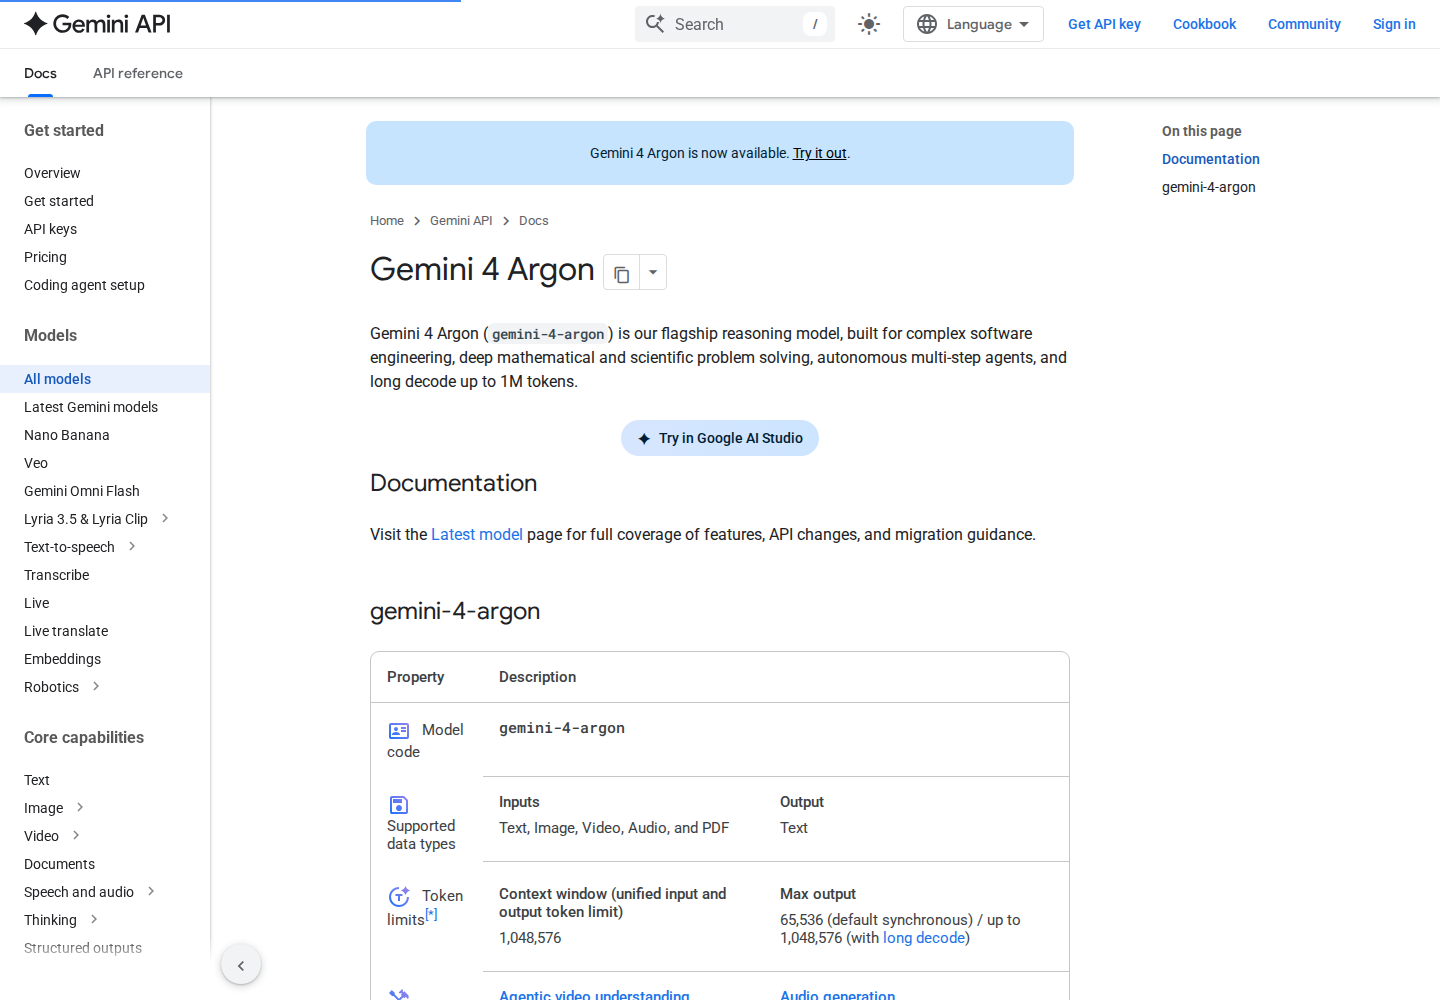
Task: Click Try in Google AI Studio button
Action: 720,438
